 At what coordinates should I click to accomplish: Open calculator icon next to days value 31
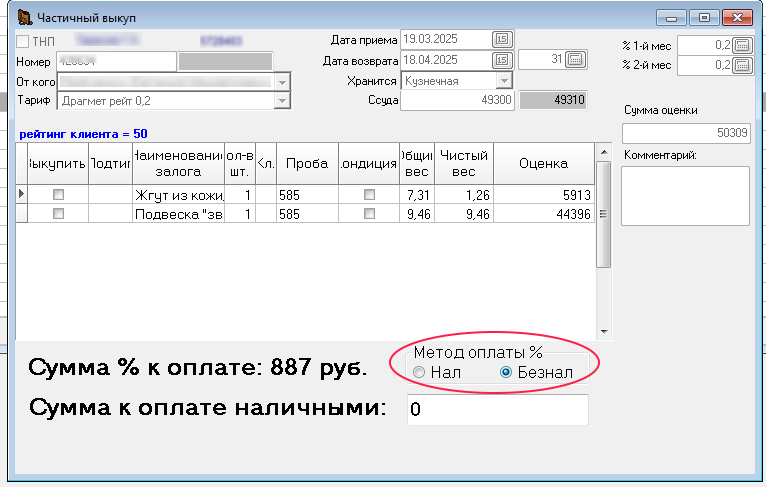coord(575,60)
